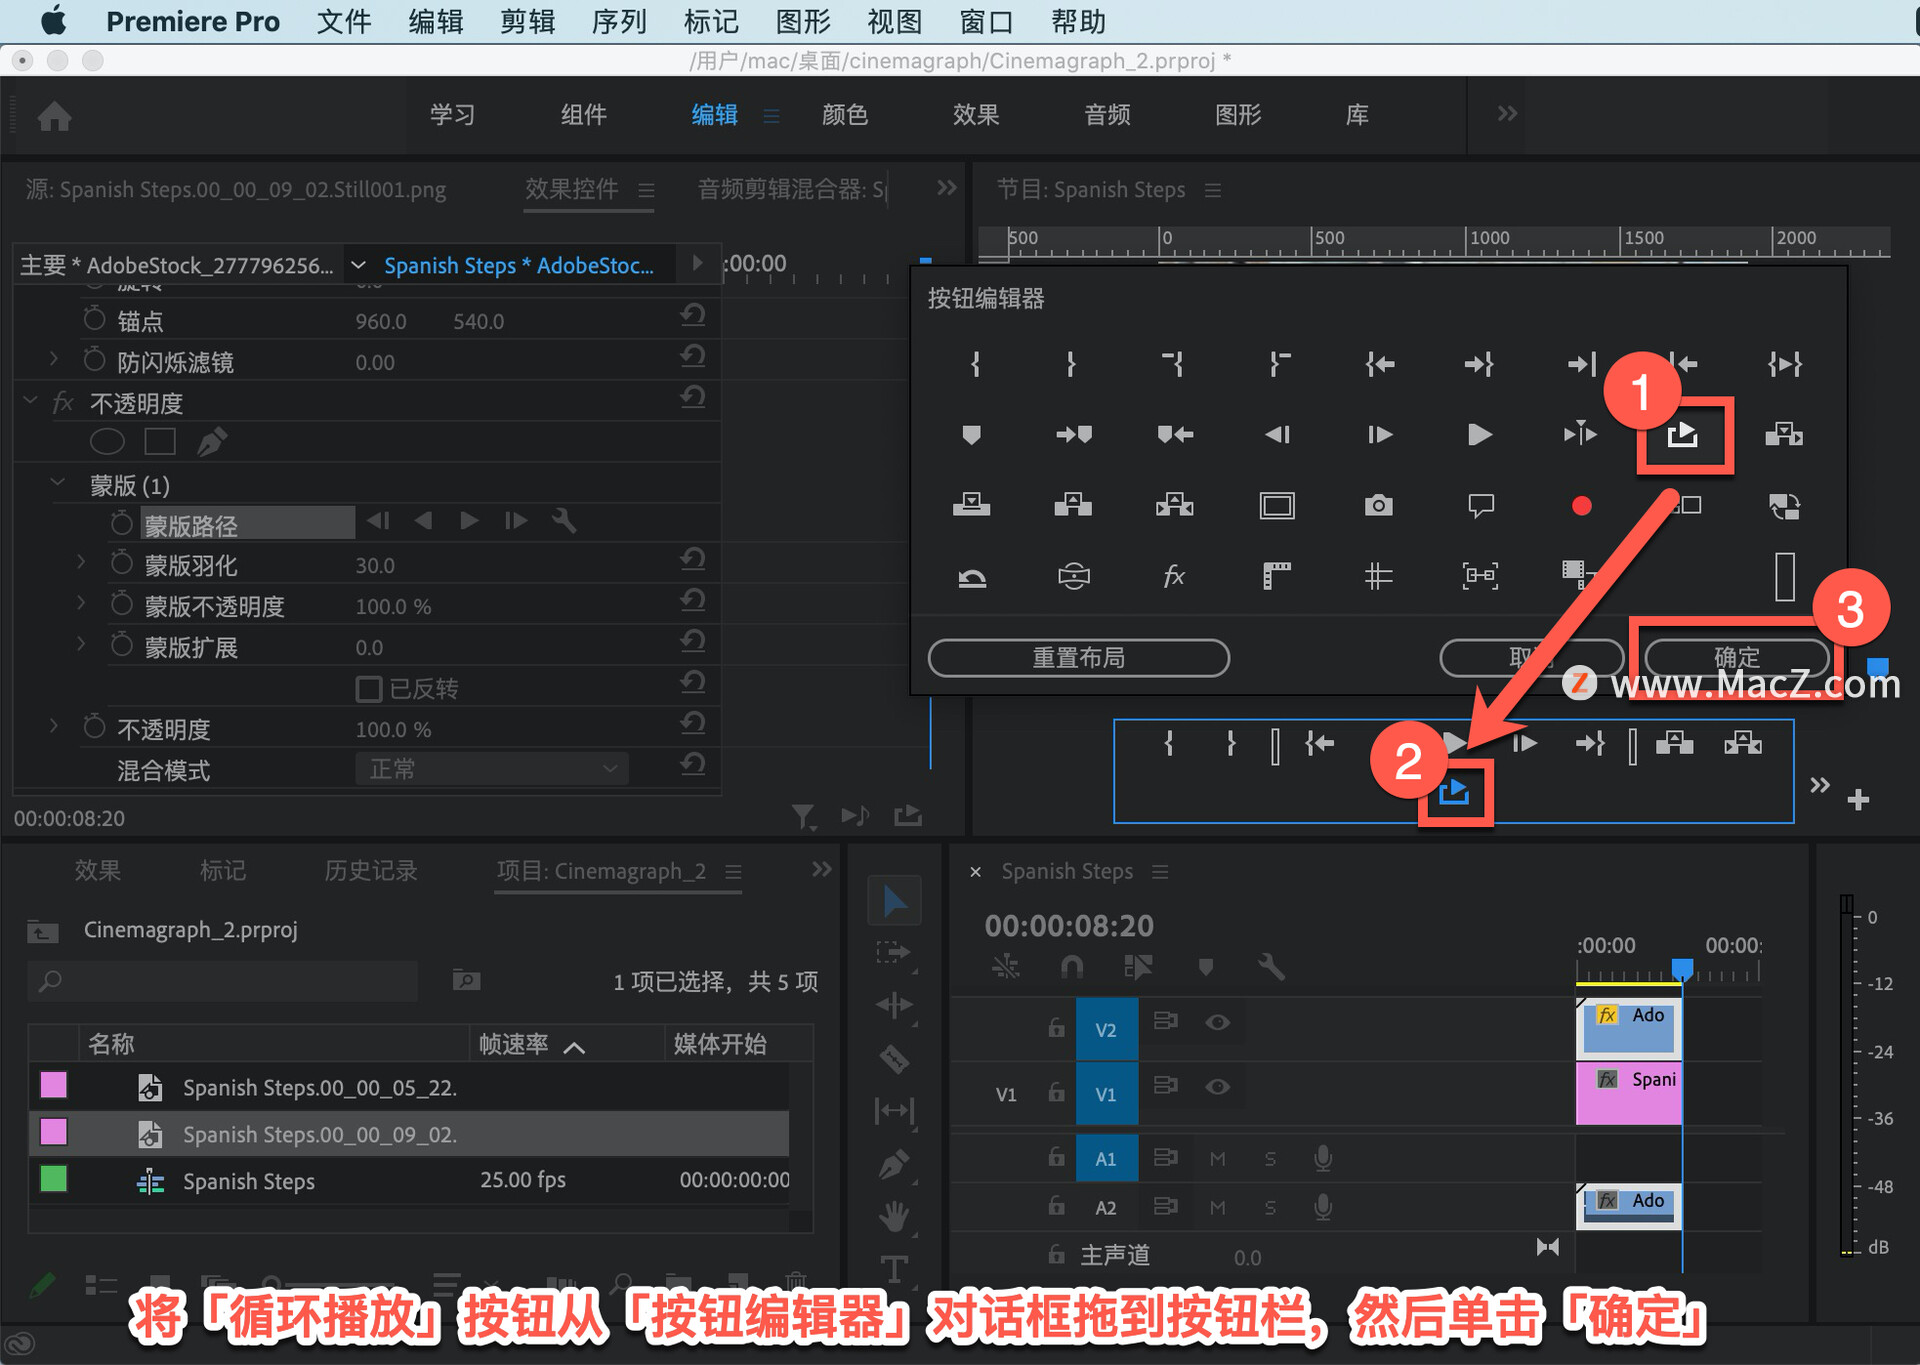Select the Go to Out icon in Button Editor
Screen dimensions: 1920x1365
1479,364
